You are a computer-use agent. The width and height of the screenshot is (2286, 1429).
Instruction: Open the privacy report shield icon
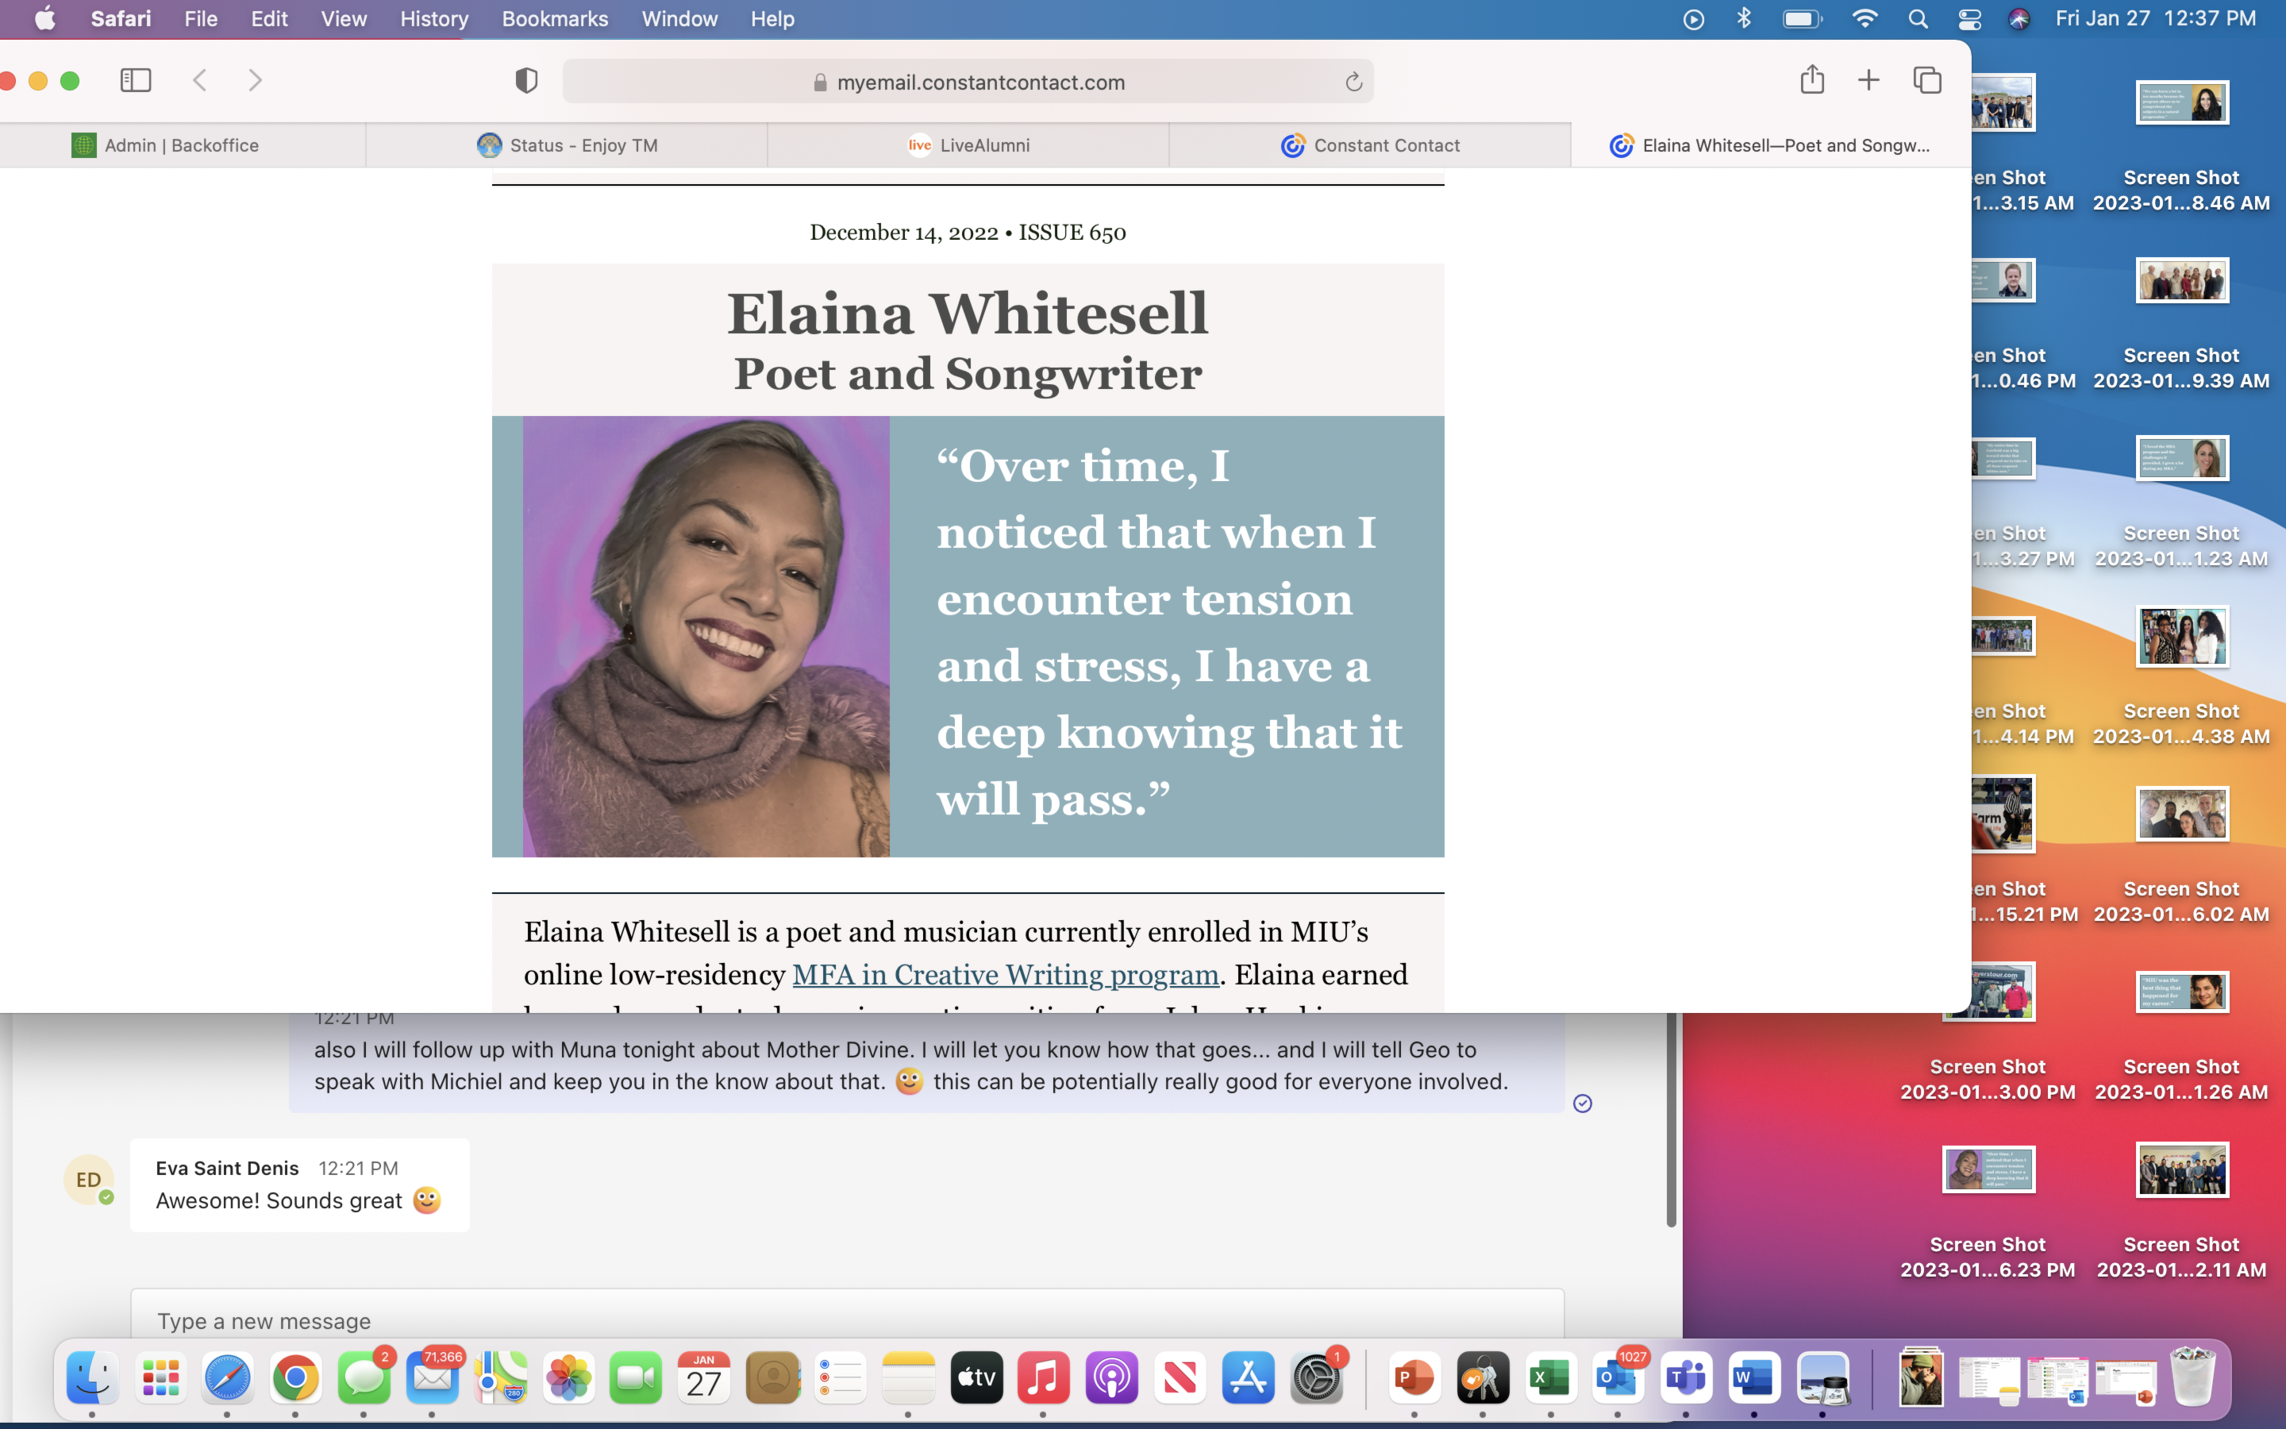[x=526, y=81]
